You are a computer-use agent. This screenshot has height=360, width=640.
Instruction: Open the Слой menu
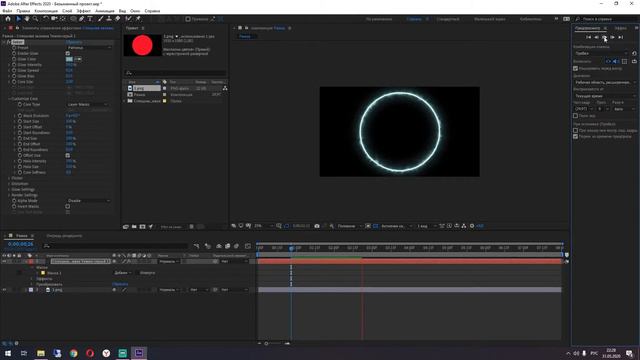pyautogui.click(x=67, y=11)
